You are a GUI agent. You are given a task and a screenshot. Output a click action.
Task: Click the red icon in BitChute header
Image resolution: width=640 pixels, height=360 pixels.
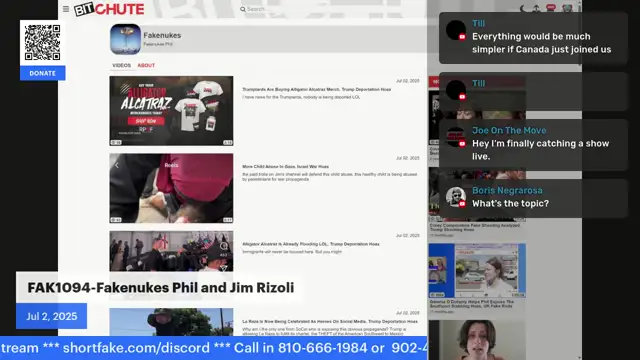[551, 8]
